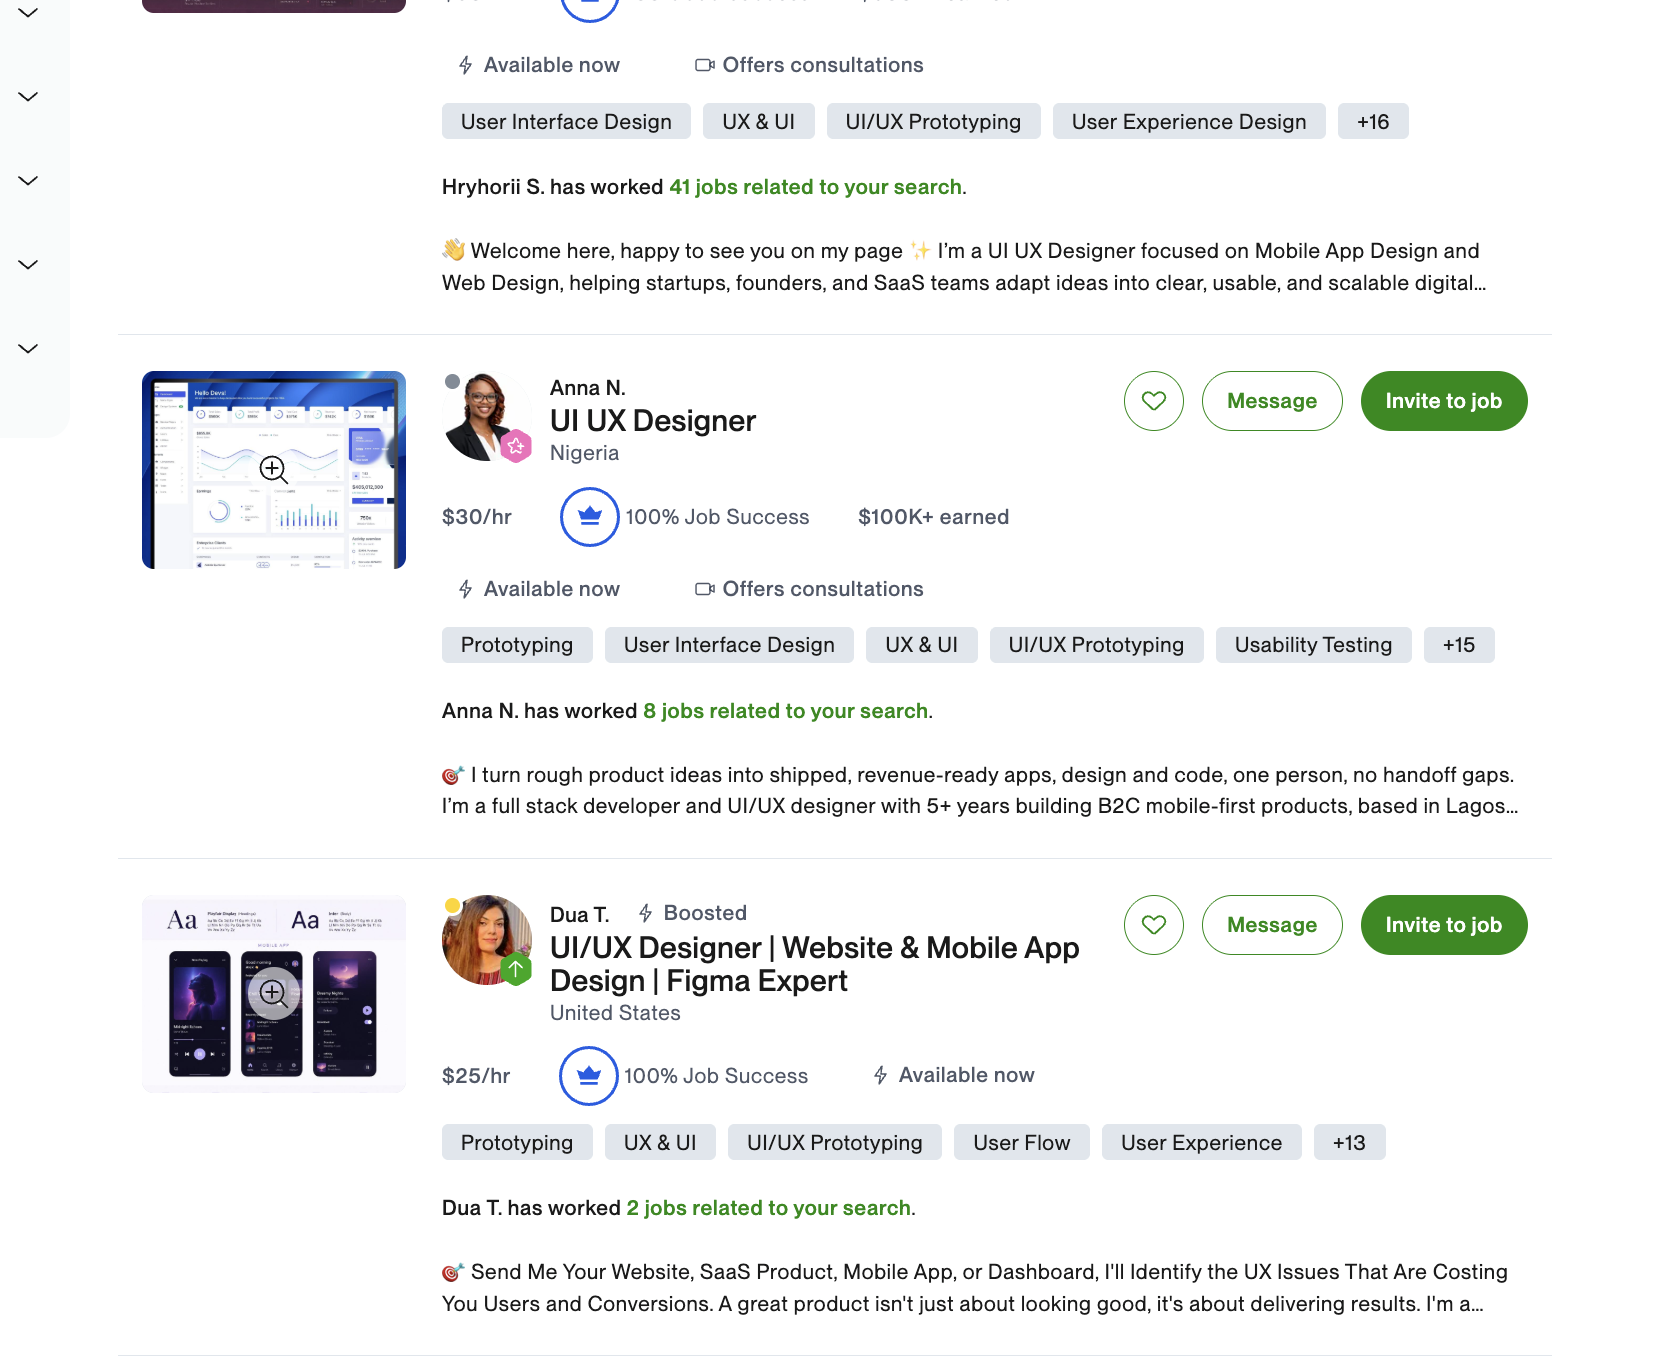Open Anna N.'s profile photo

(487, 416)
